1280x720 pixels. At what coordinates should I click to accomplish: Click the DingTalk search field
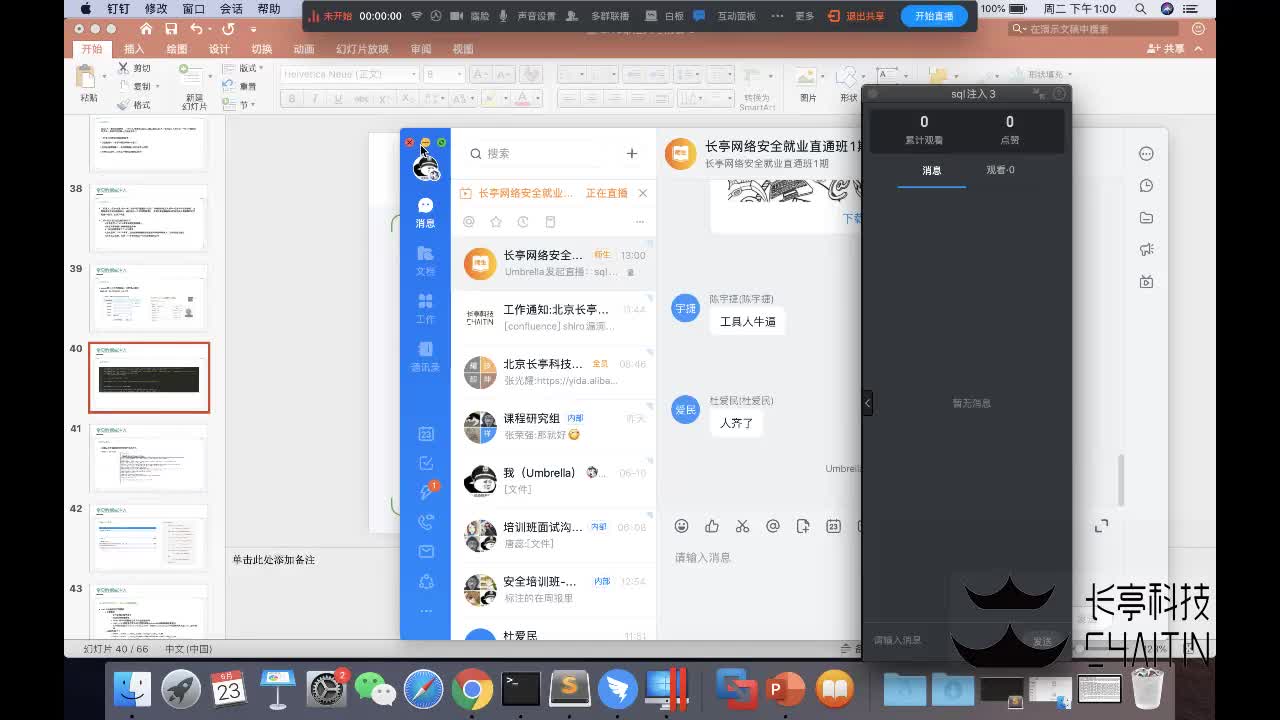coord(540,153)
